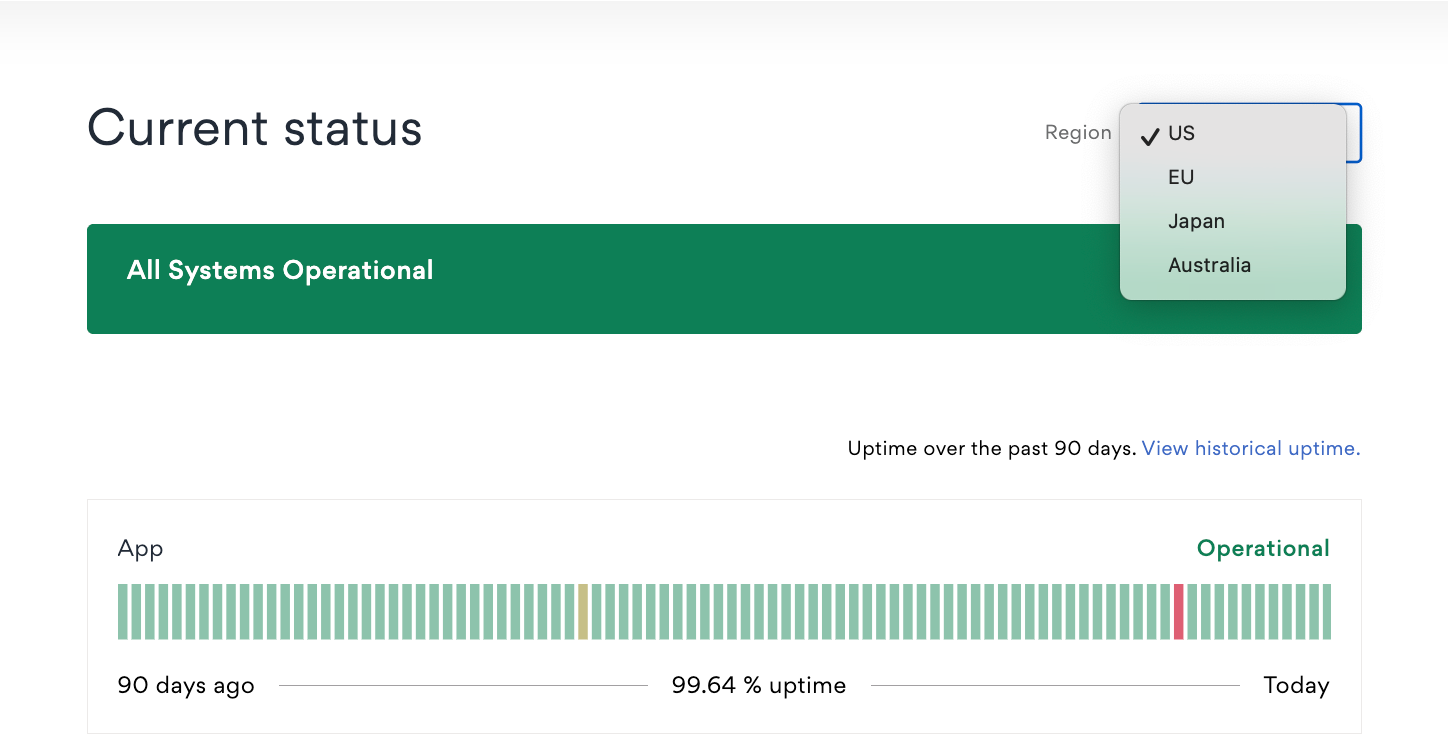Open the View historical uptime link

1251,448
